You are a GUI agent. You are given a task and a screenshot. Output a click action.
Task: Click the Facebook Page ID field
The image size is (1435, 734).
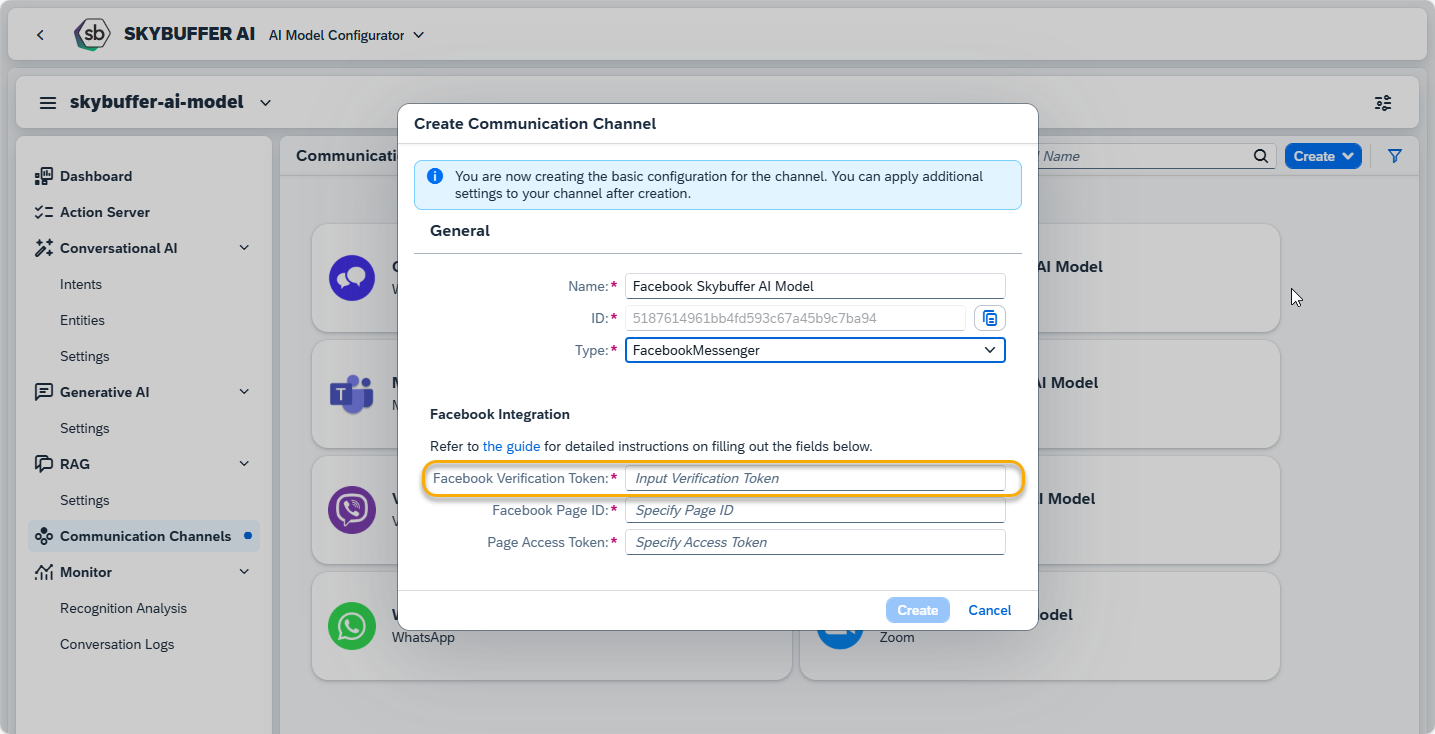tap(815, 510)
